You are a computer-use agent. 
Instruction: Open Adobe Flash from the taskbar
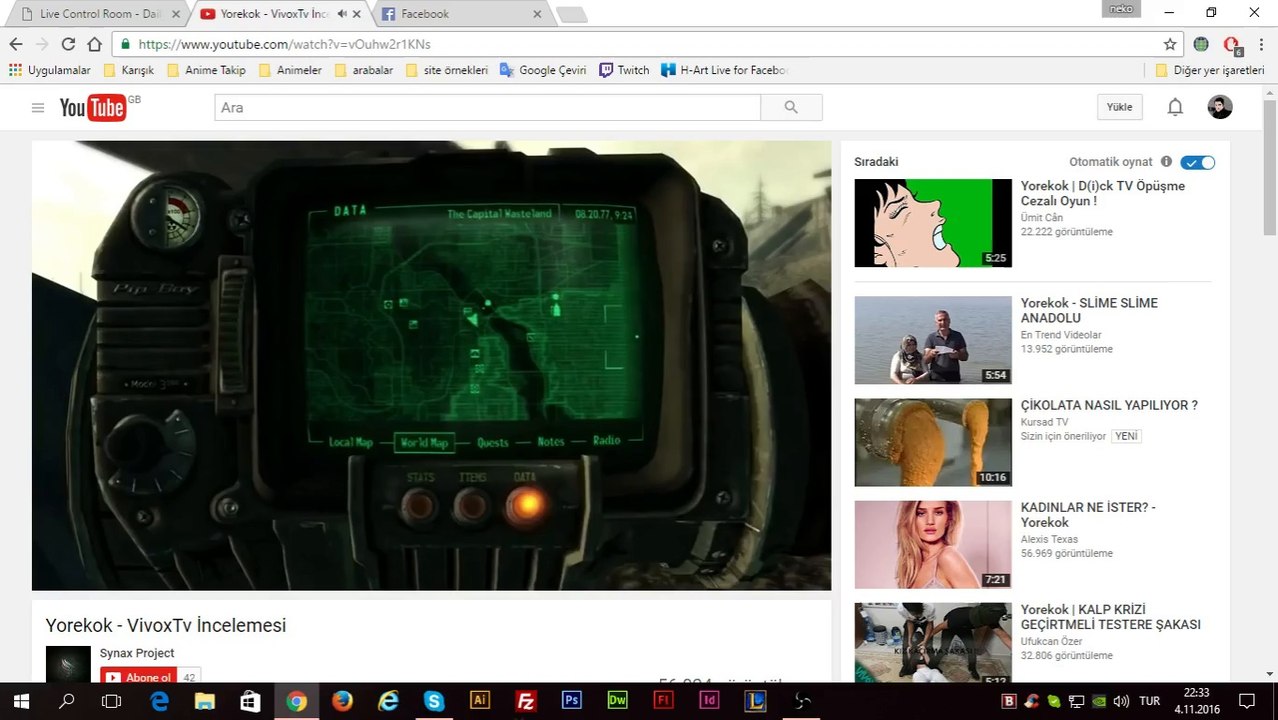point(664,701)
